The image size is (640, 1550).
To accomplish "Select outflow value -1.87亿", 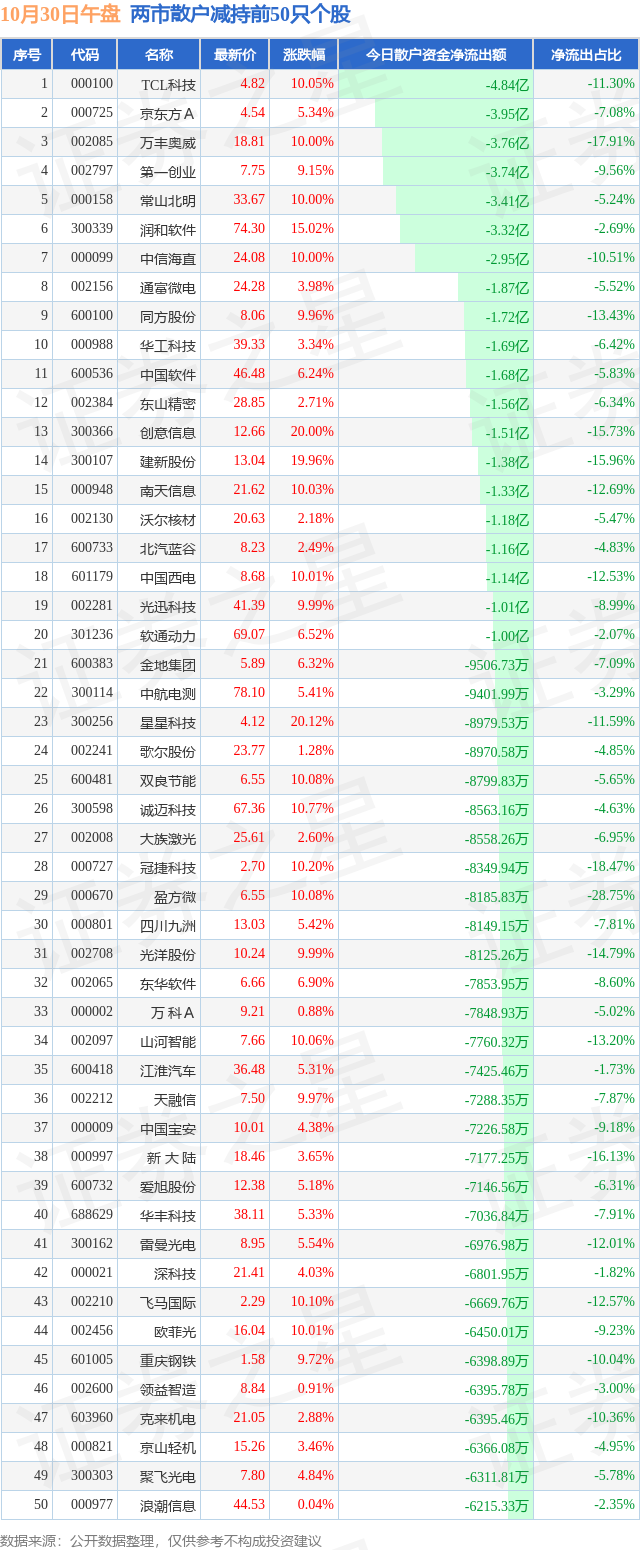I will pos(507,288).
